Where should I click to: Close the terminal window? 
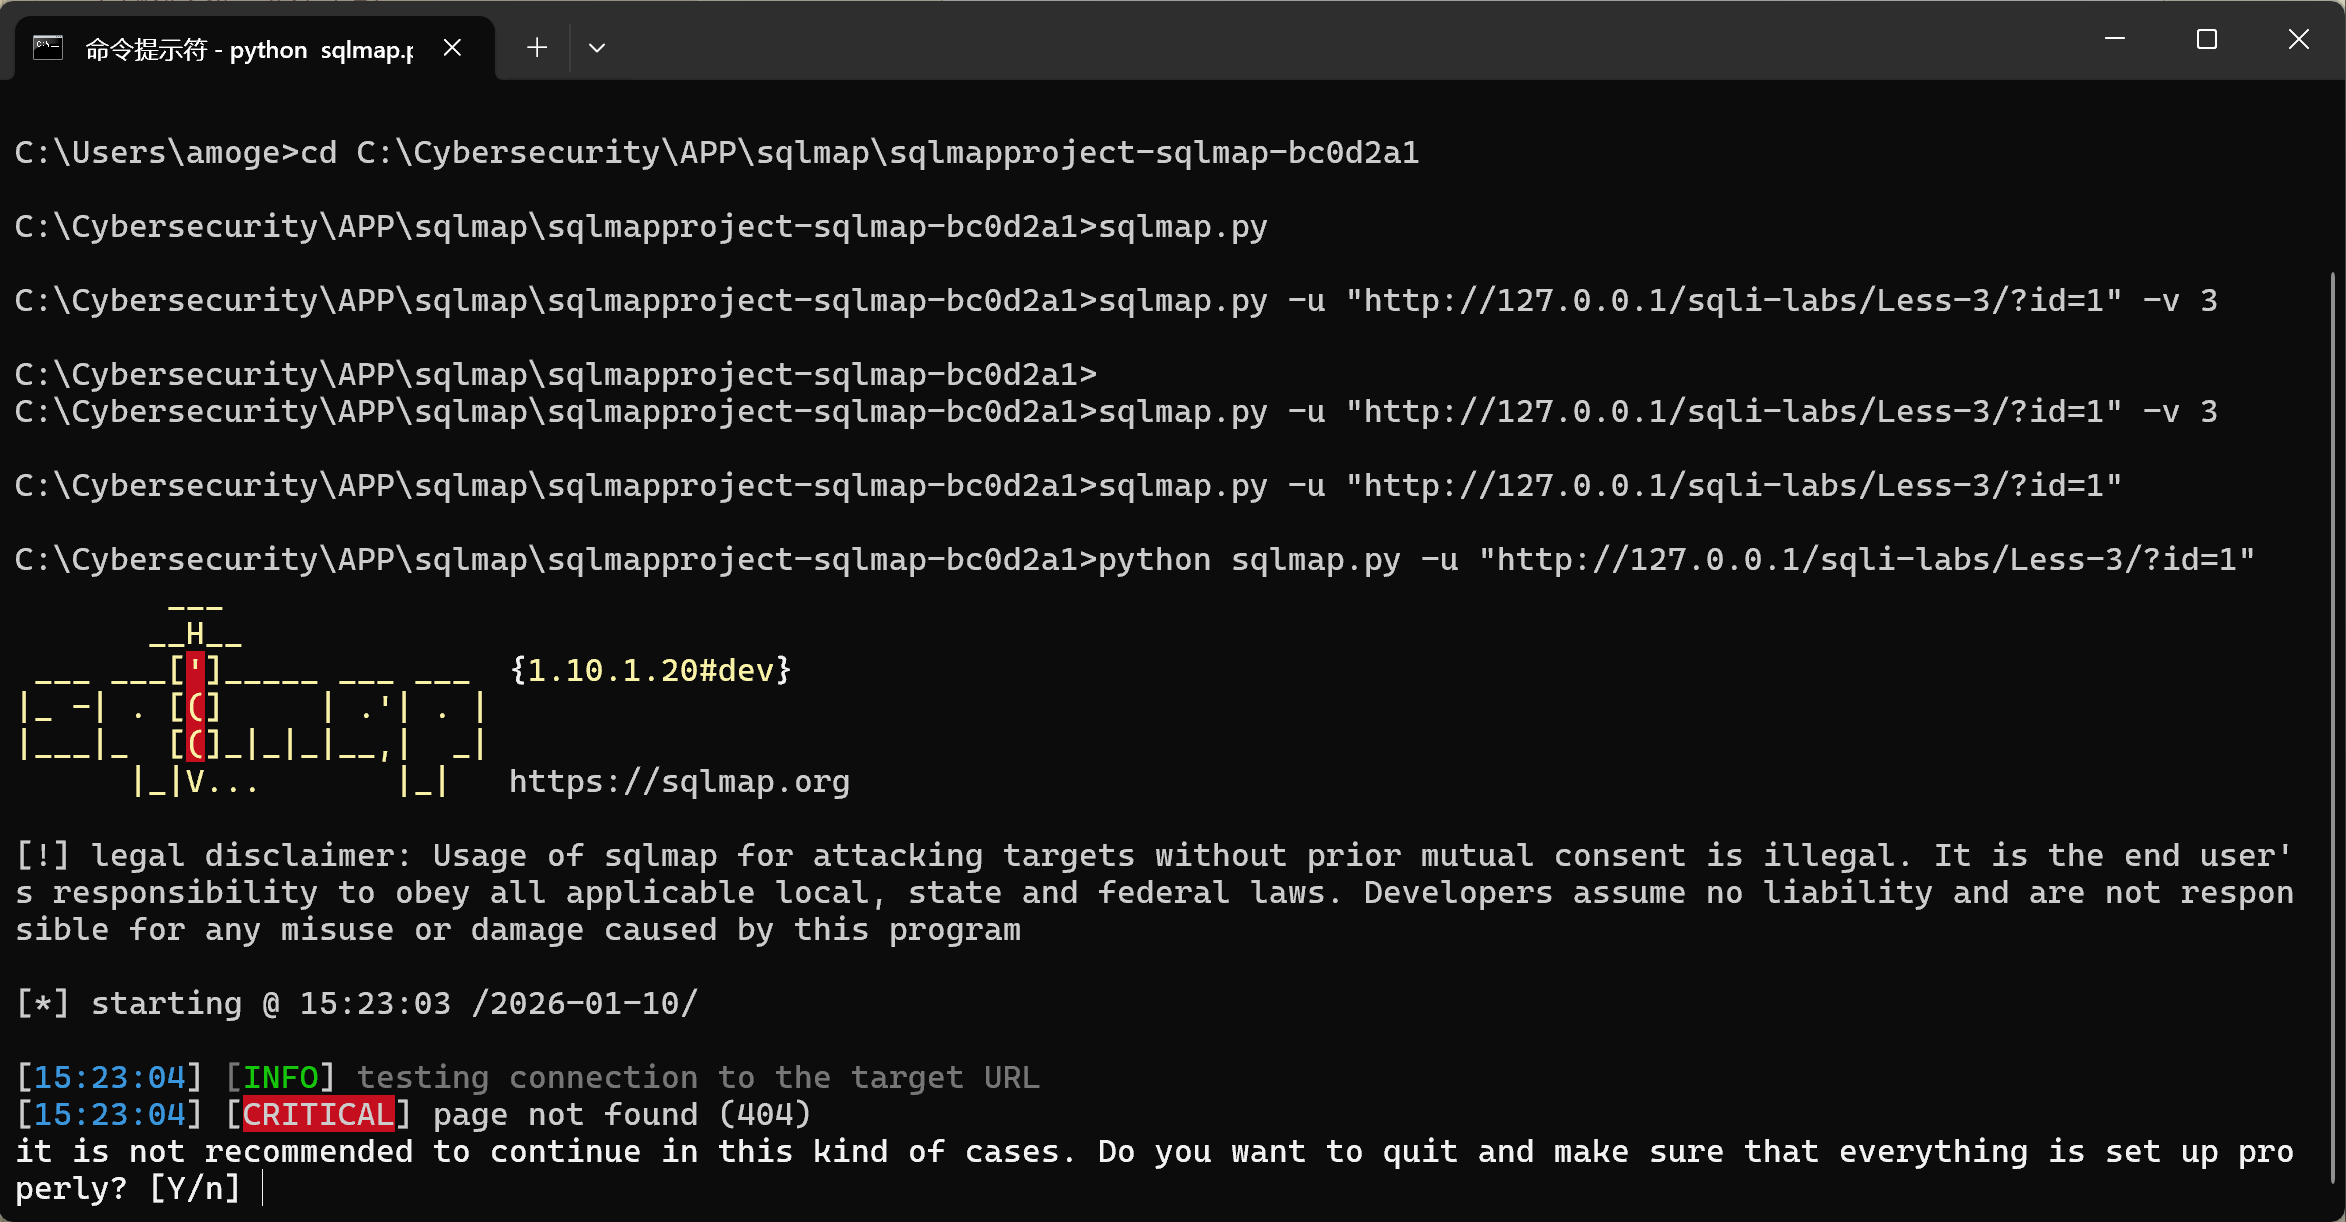[x=2298, y=40]
